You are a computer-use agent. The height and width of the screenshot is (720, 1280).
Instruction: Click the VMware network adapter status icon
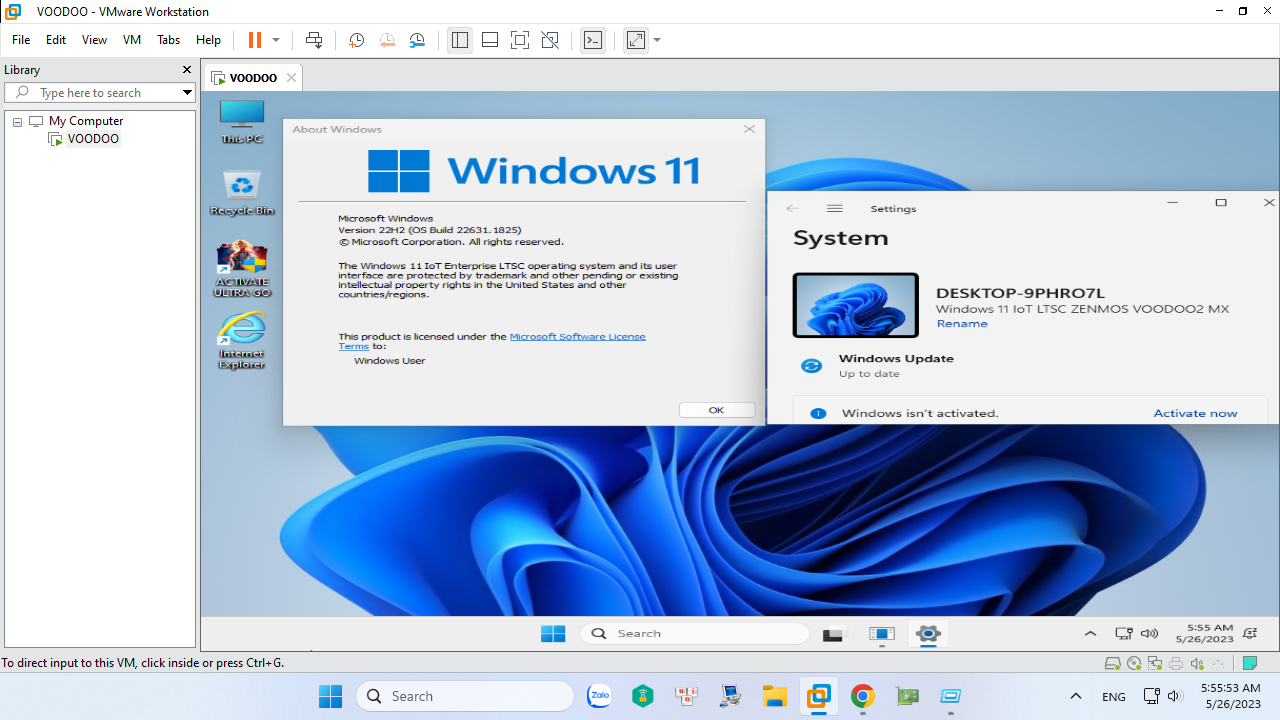point(1155,663)
